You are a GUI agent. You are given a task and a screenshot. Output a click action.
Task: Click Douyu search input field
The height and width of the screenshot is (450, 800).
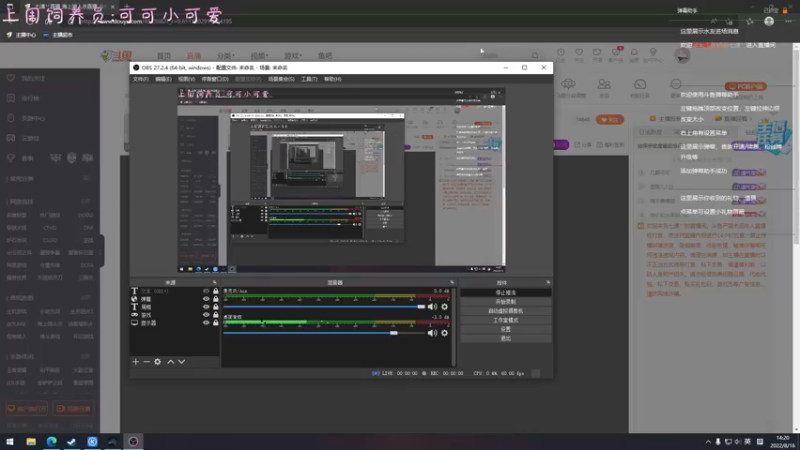504,56
